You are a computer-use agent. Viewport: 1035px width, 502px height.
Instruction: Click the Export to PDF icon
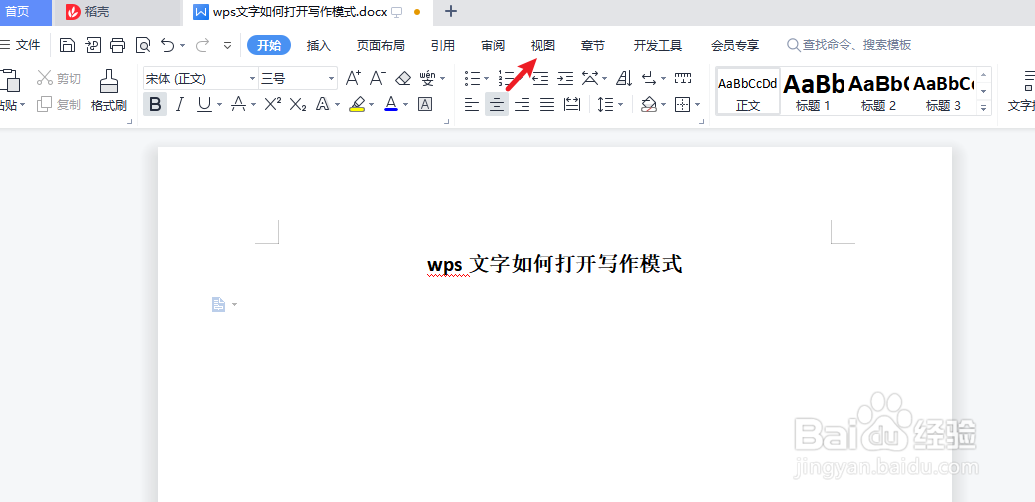92,45
